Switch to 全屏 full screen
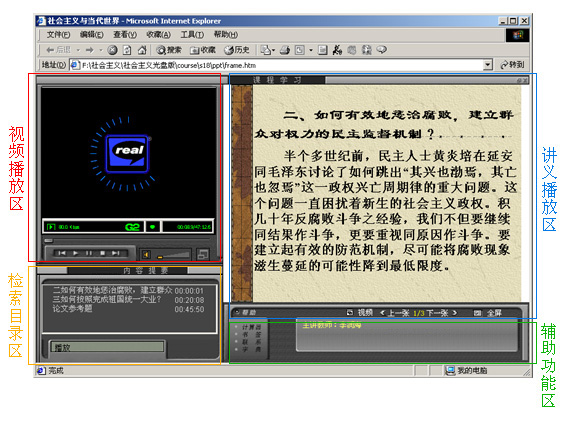Viewport: 571px width, 426px height. pyautogui.click(x=488, y=313)
